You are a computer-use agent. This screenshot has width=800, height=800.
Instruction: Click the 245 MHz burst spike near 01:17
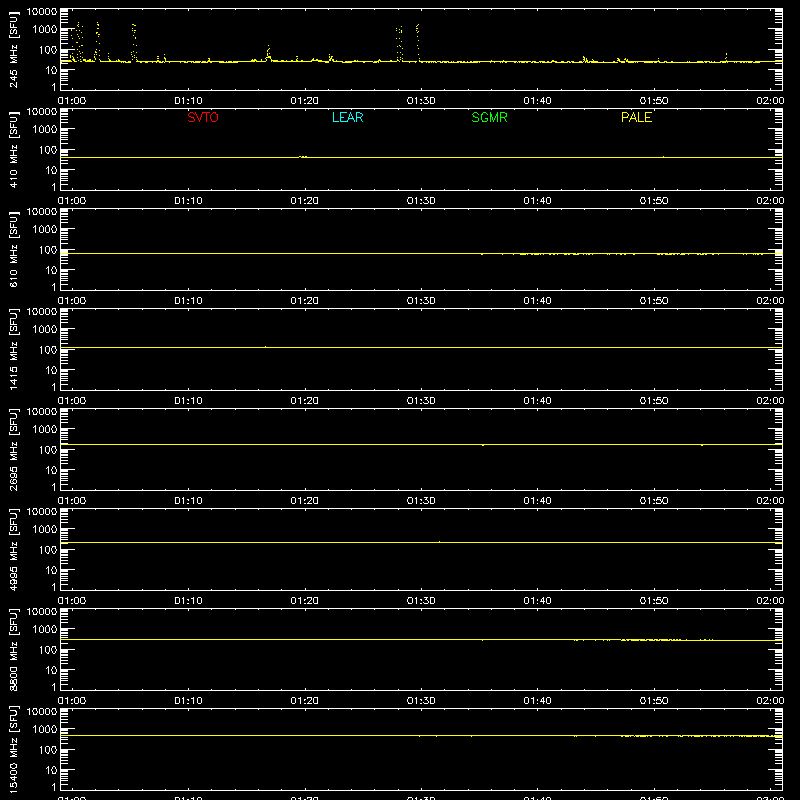pos(268,54)
